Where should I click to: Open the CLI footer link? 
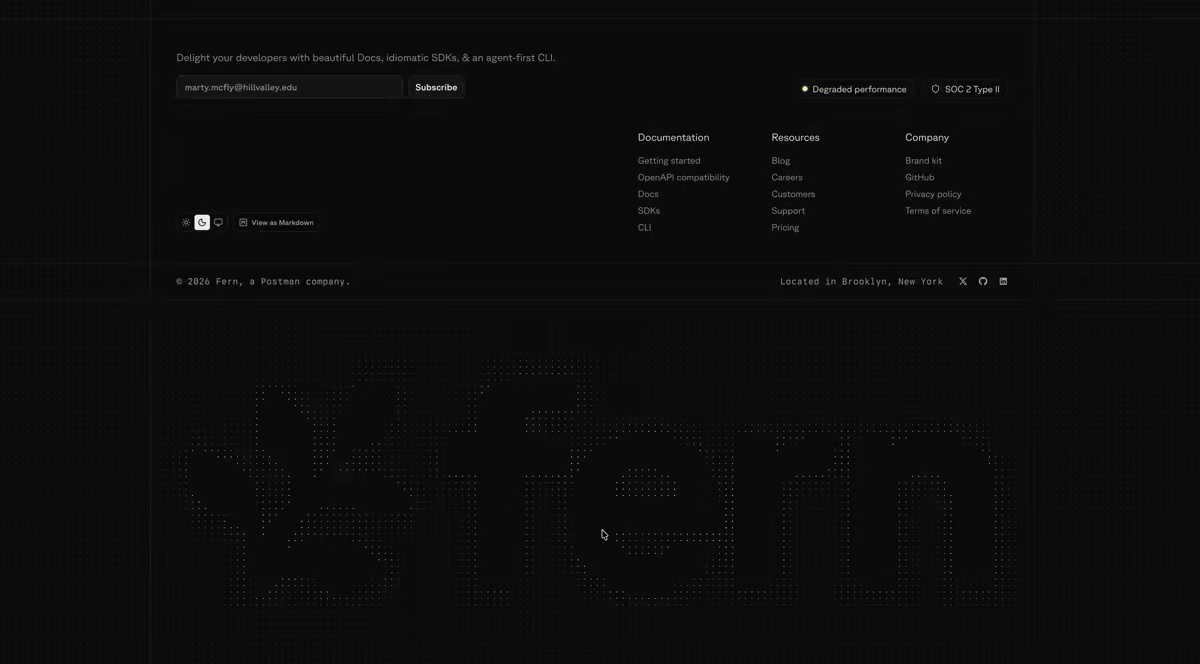click(x=644, y=228)
